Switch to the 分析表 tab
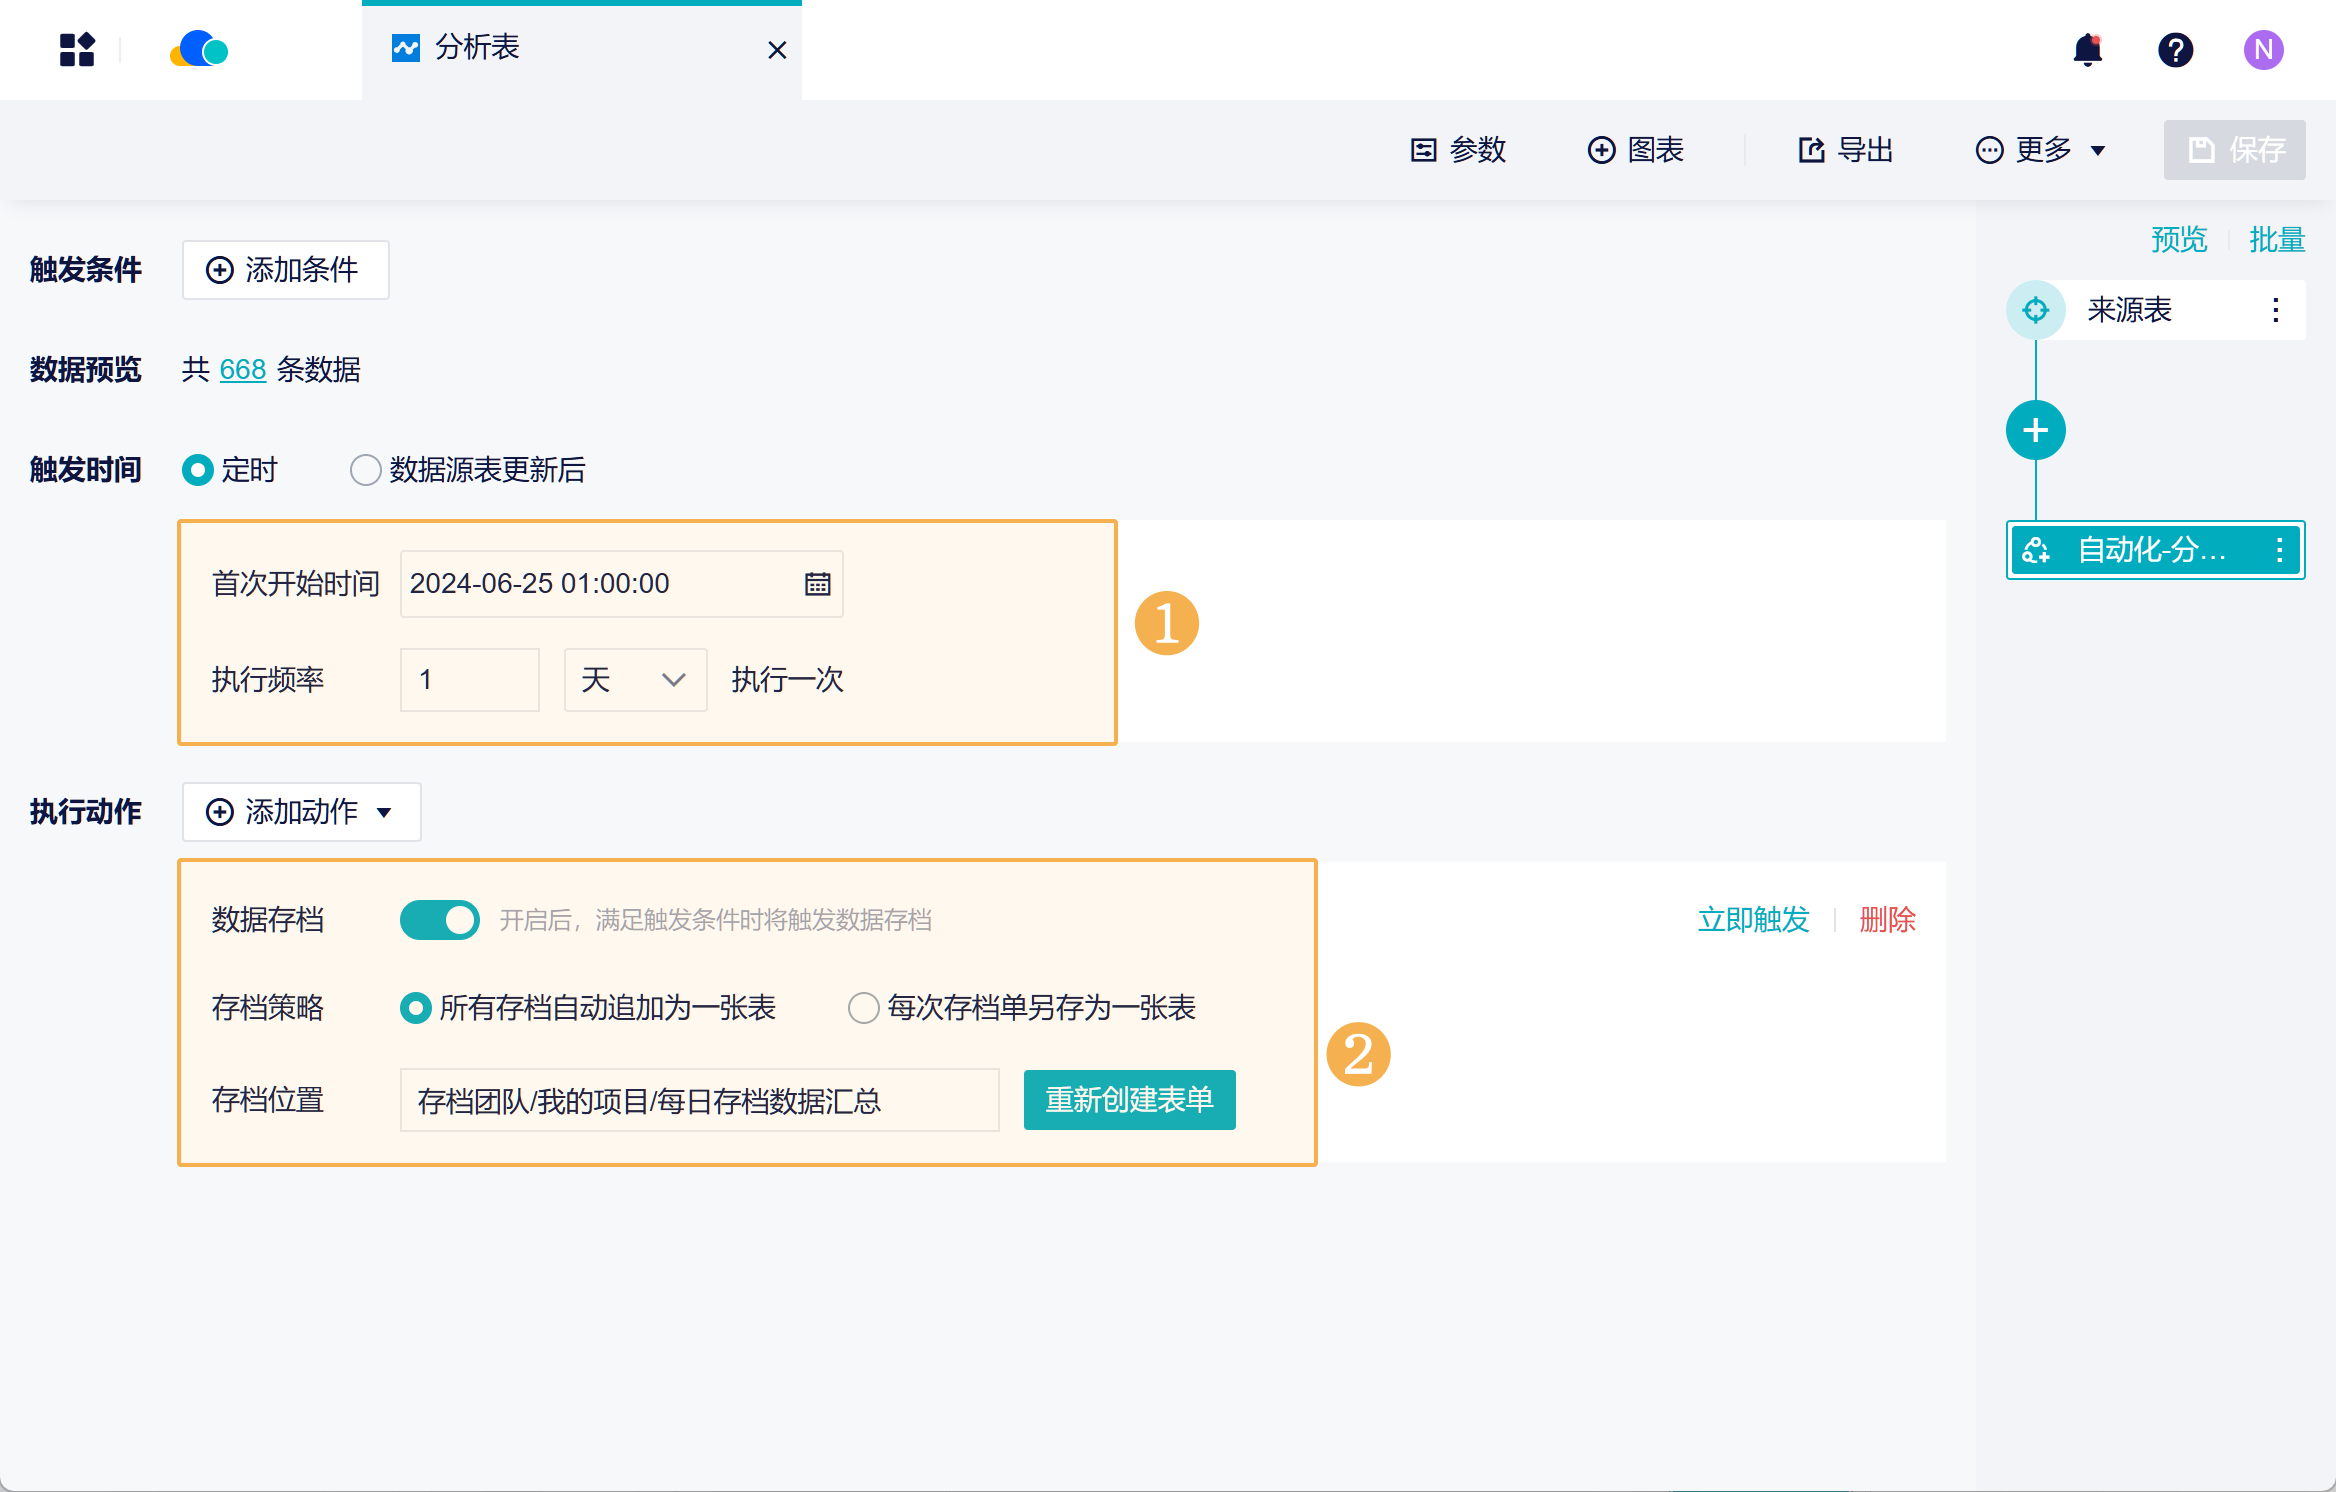The height and width of the screenshot is (1492, 2336). pos(477,48)
